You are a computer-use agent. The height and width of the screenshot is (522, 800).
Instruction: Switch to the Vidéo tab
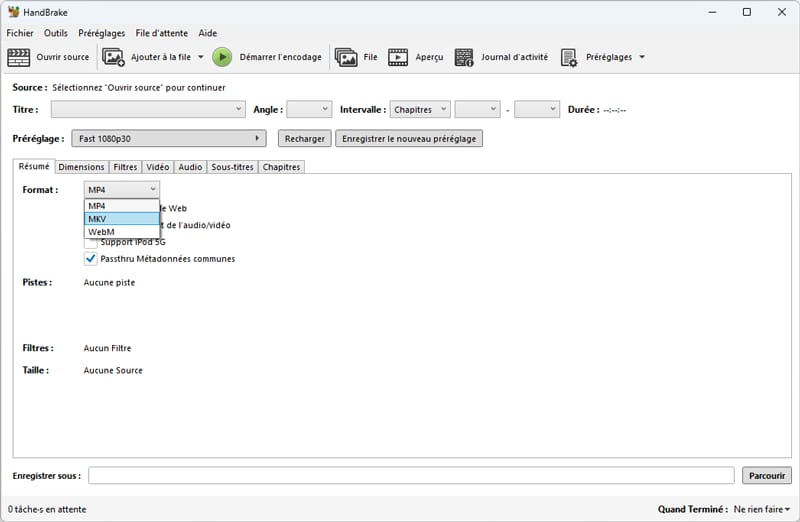(x=158, y=167)
